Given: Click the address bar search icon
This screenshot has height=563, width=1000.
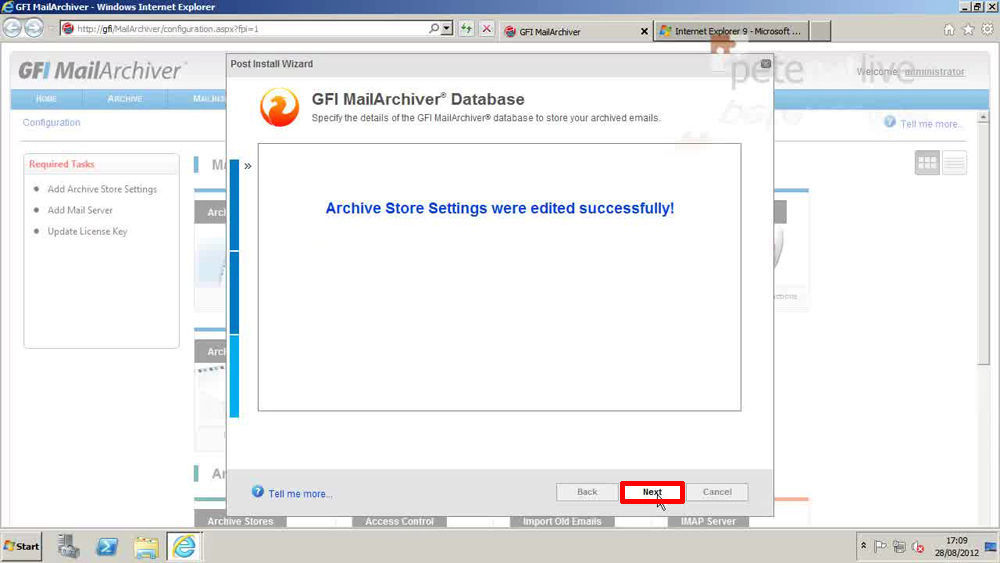Looking at the screenshot, I should (x=434, y=28).
